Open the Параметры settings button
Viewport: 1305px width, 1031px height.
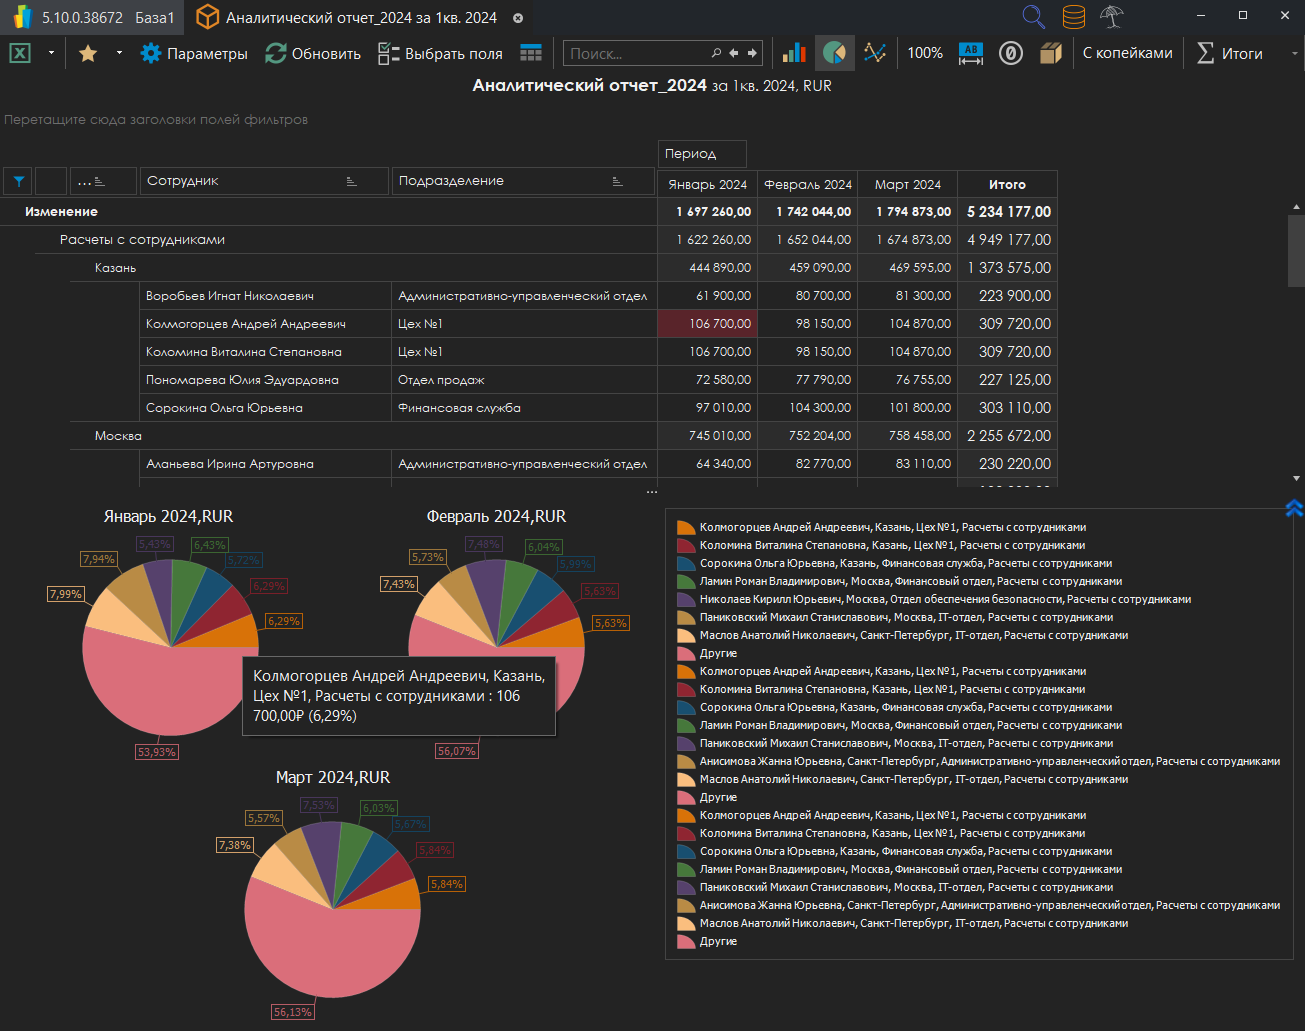click(194, 53)
